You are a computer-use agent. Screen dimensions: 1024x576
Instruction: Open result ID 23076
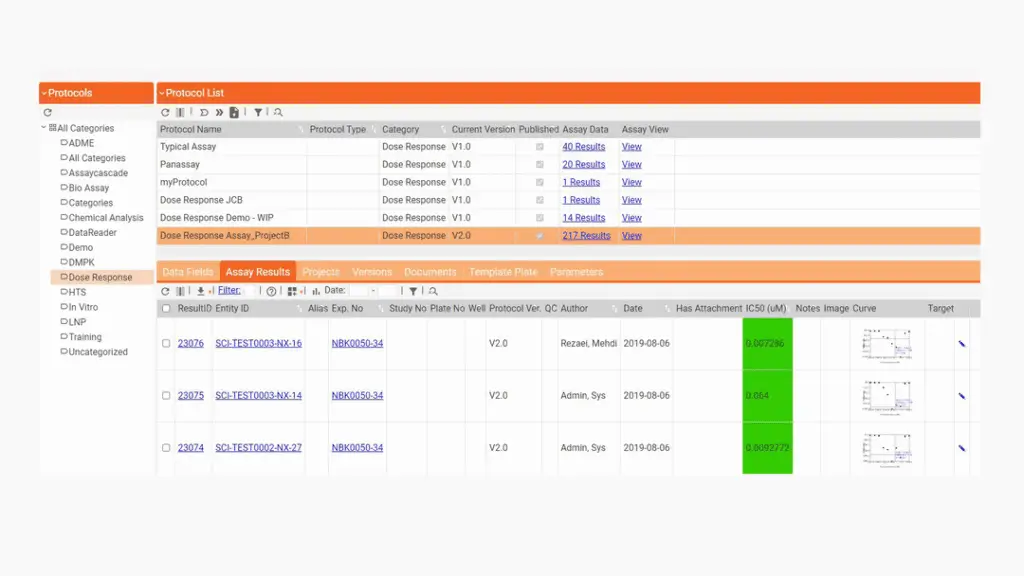tap(191, 344)
